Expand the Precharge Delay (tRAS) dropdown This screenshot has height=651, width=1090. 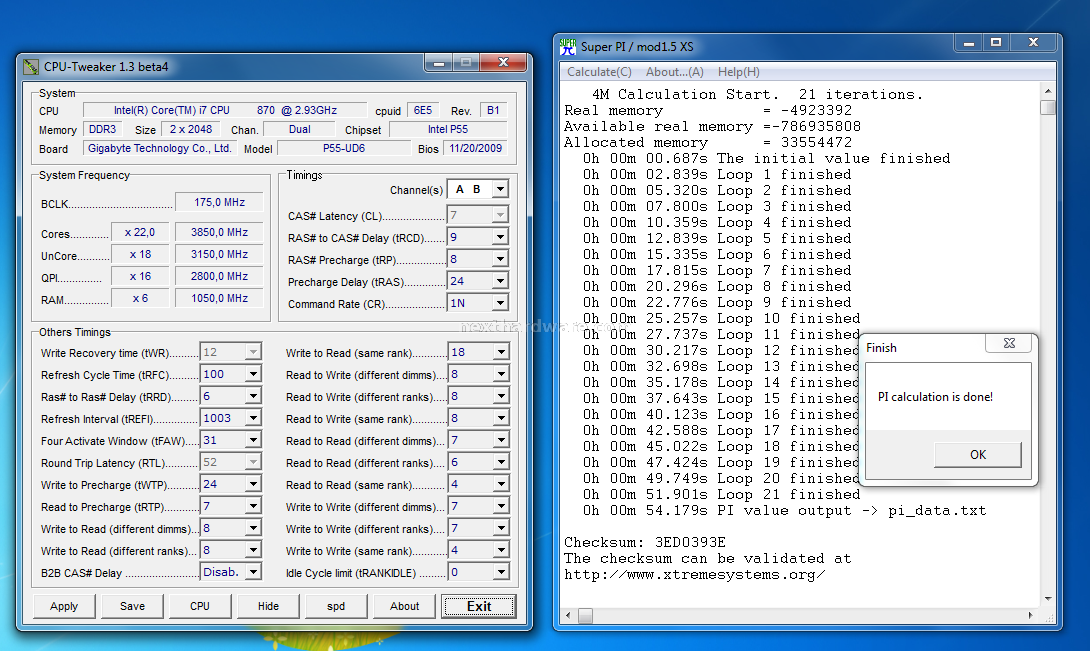coord(500,281)
